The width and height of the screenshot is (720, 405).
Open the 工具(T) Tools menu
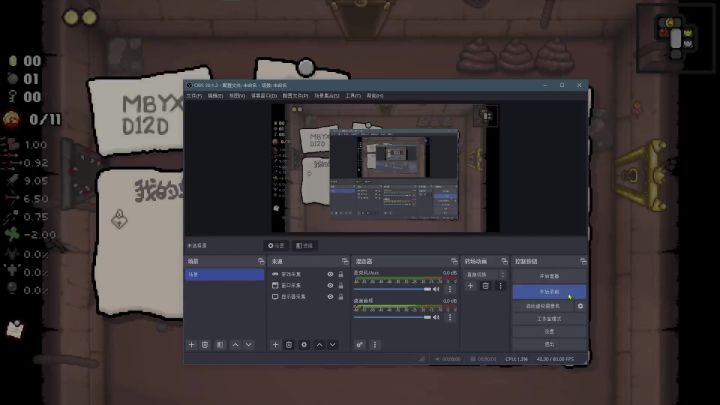[x=353, y=96]
